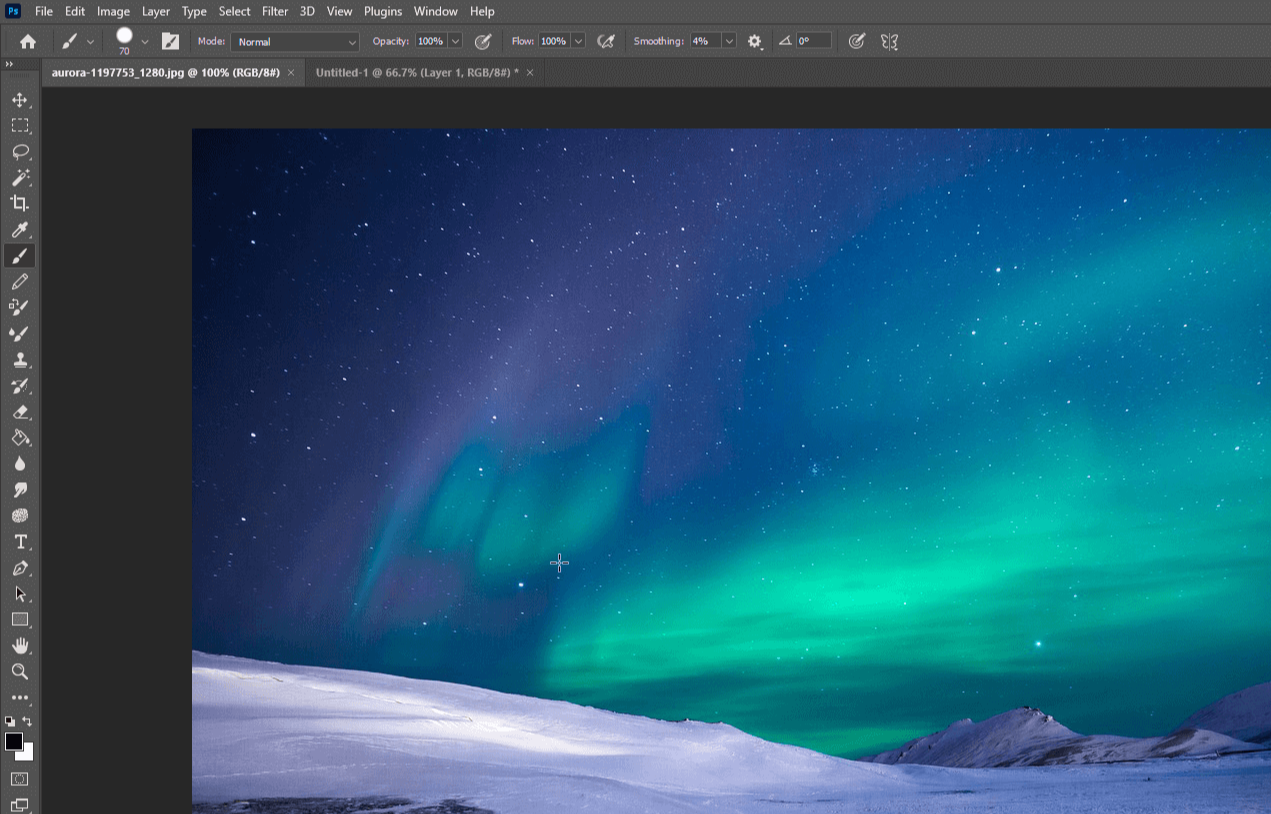Close the aurora-1197753_1280.jpg tab

pos(291,73)
